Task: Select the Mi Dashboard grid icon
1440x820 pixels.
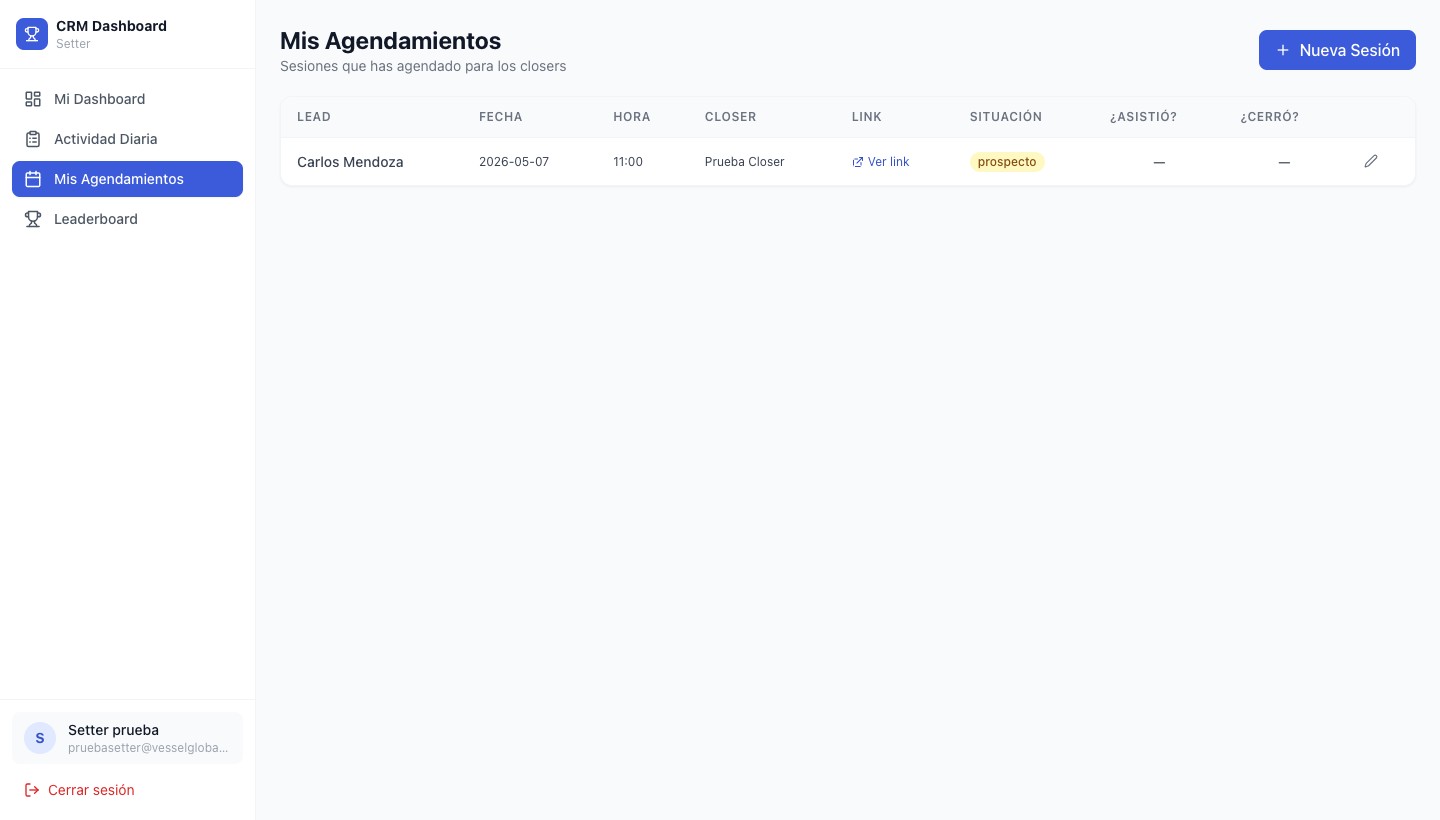Action: (x=33, y=99)
